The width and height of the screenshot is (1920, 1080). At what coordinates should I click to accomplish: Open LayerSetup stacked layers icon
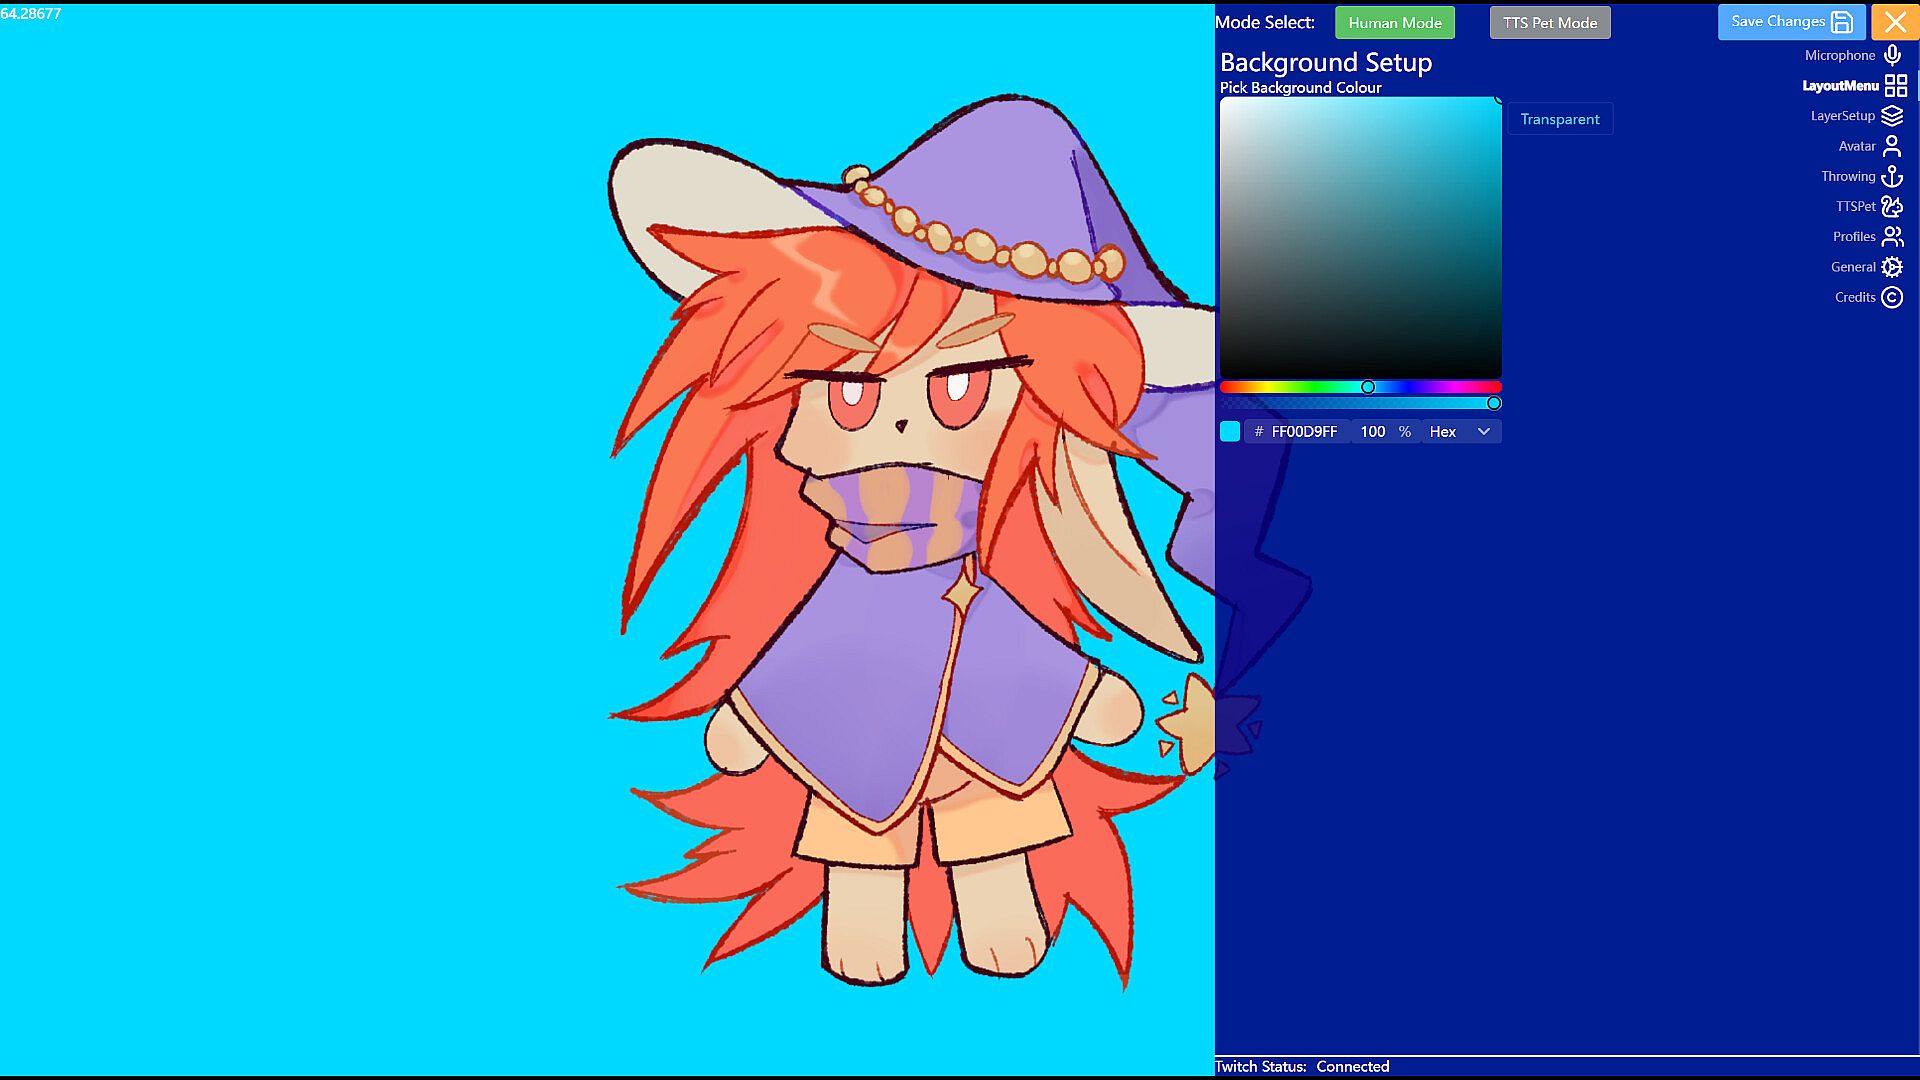click(x=1892, y=116)
